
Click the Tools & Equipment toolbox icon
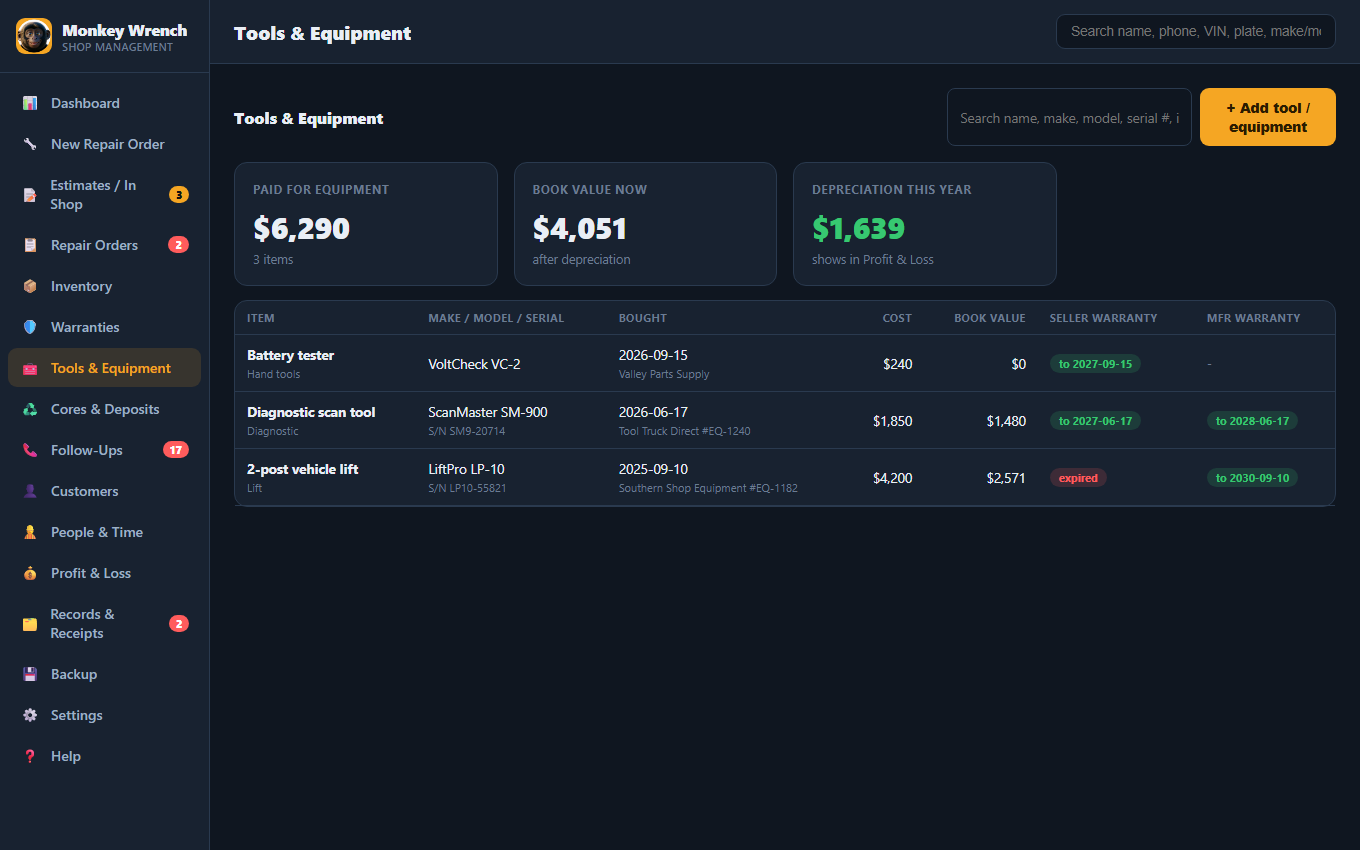(30, 368)
